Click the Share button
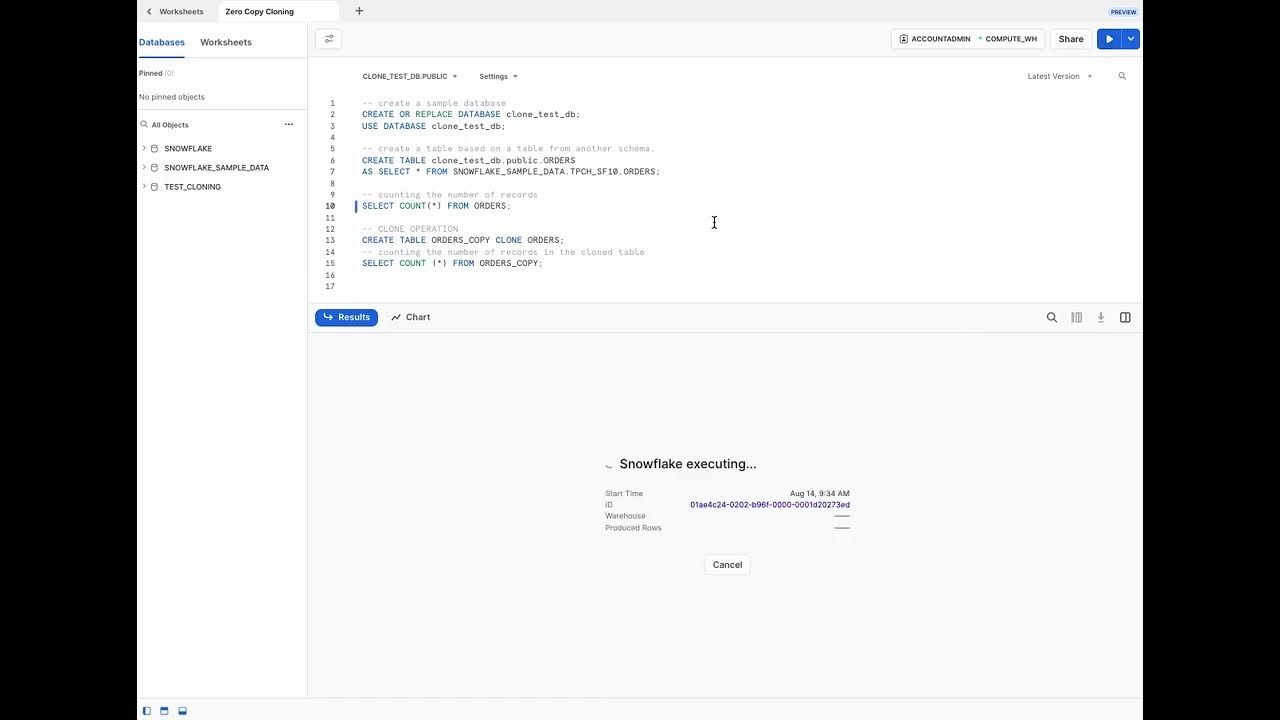This screenshot has height=720, width=1280. (1071, 39)
